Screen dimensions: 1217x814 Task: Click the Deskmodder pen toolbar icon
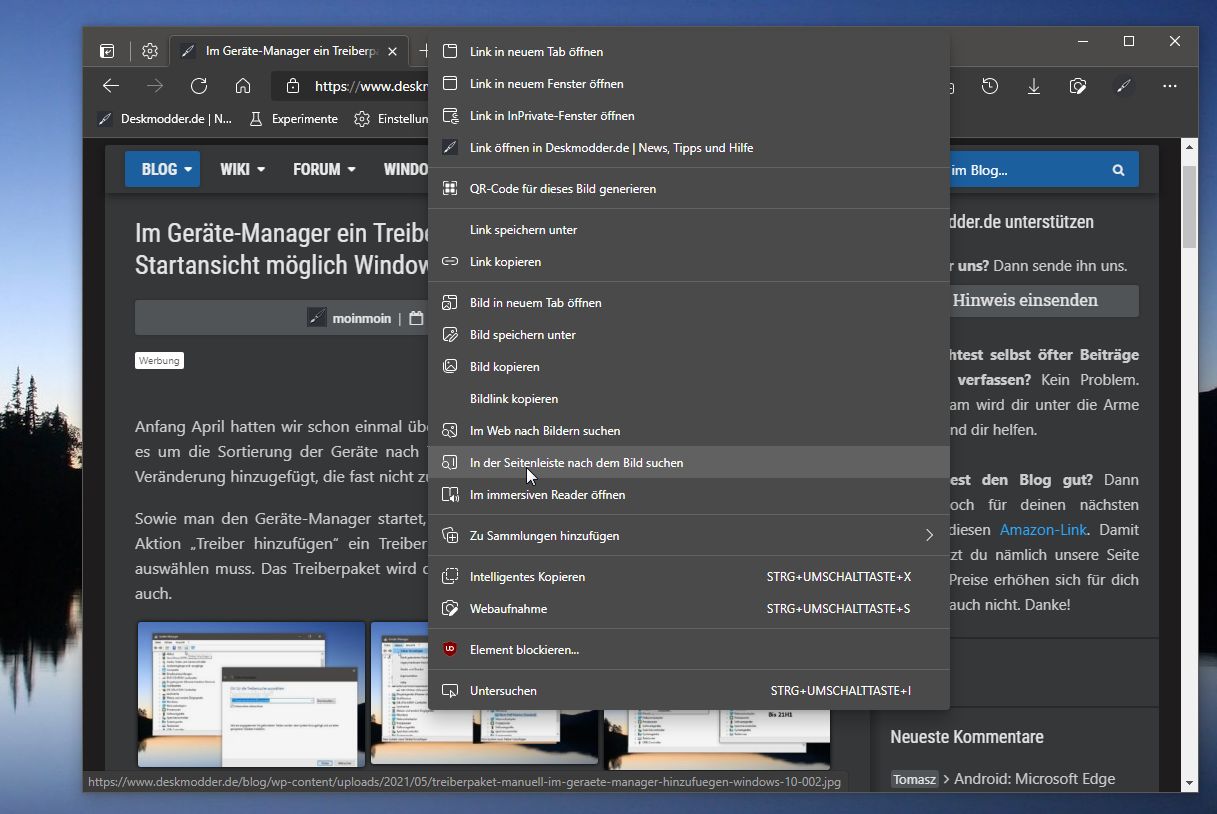[1123, 86]
